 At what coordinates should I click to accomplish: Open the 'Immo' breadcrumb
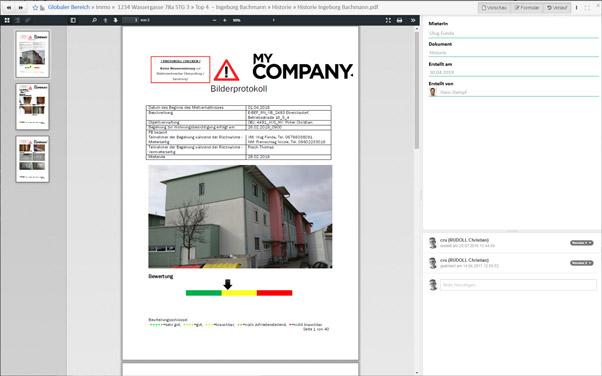103,7
